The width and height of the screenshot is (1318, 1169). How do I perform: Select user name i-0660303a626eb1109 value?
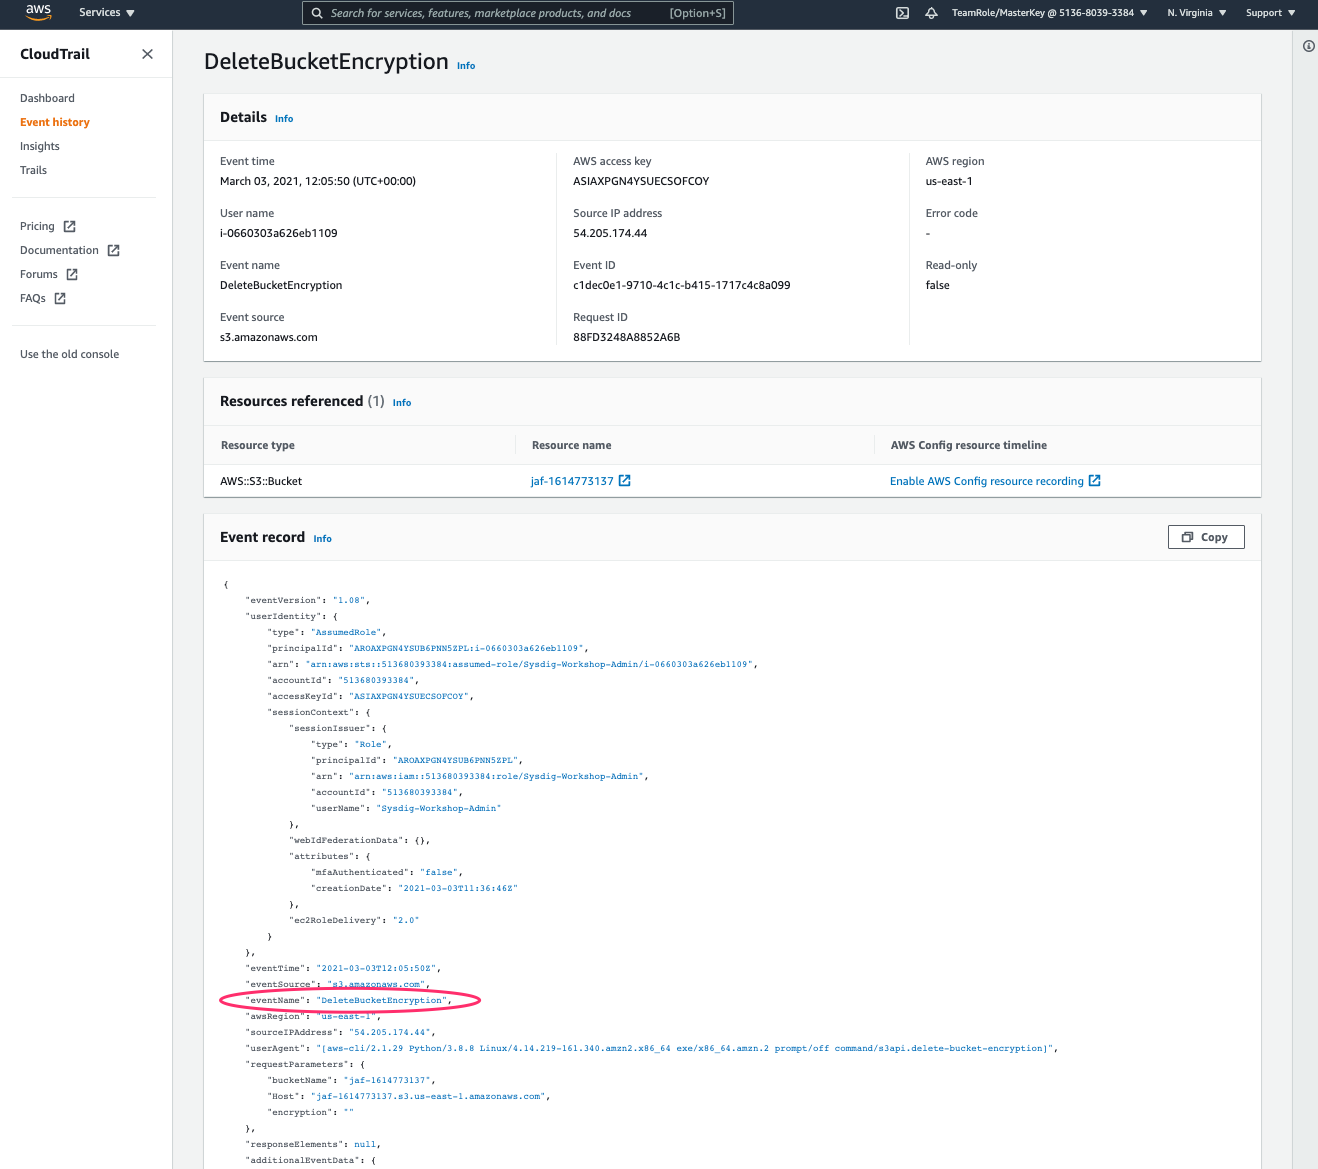click(x=279, y=233)
